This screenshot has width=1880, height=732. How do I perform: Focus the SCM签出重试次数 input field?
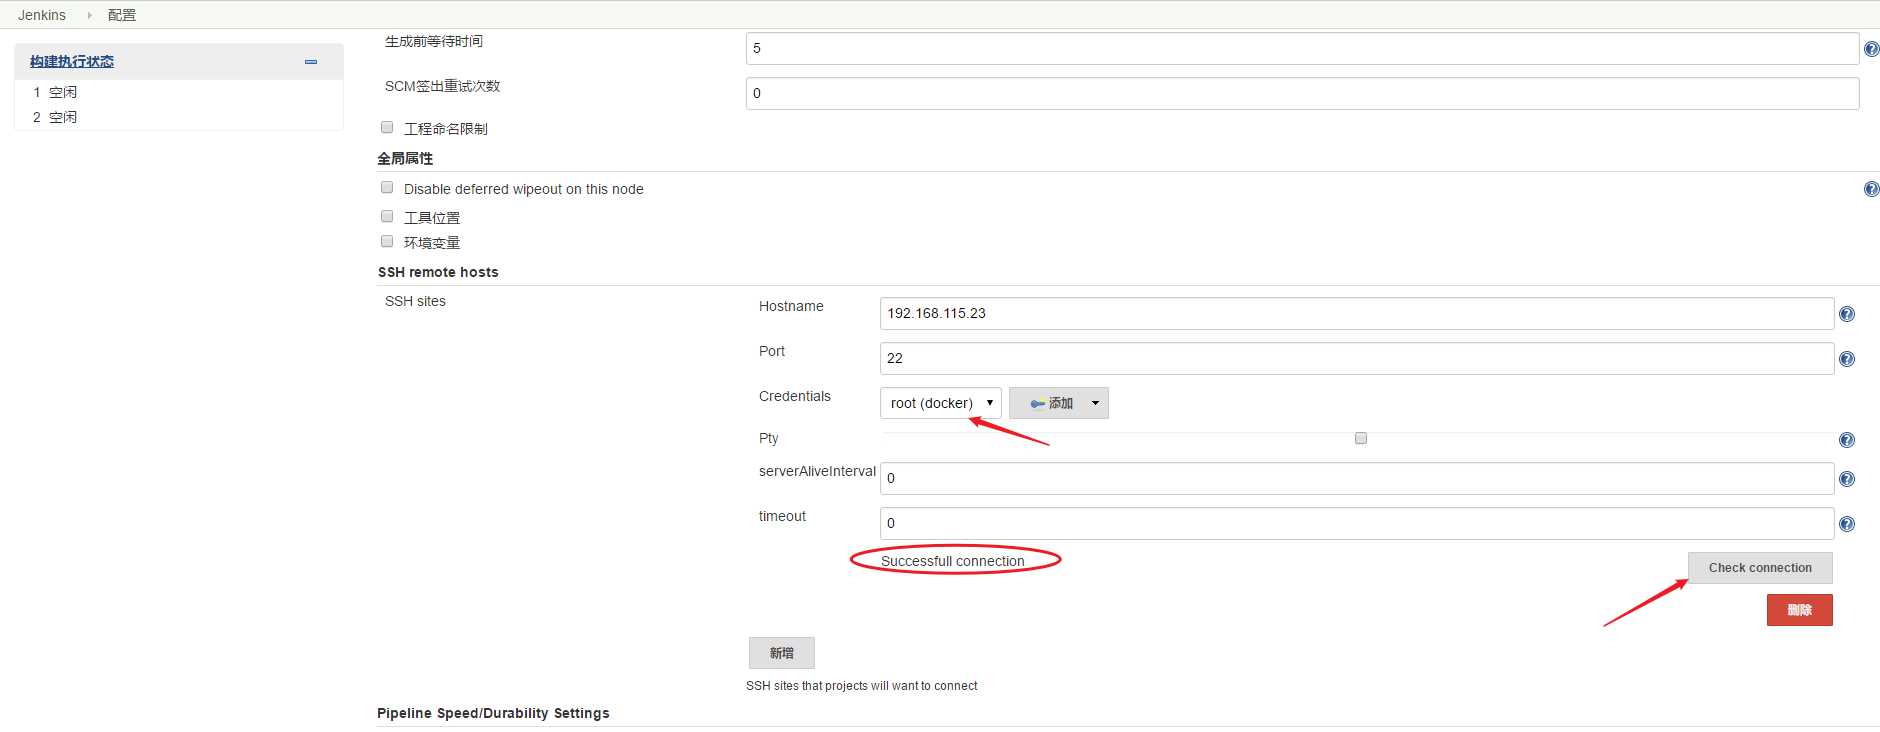click(x=1302, y=93)
